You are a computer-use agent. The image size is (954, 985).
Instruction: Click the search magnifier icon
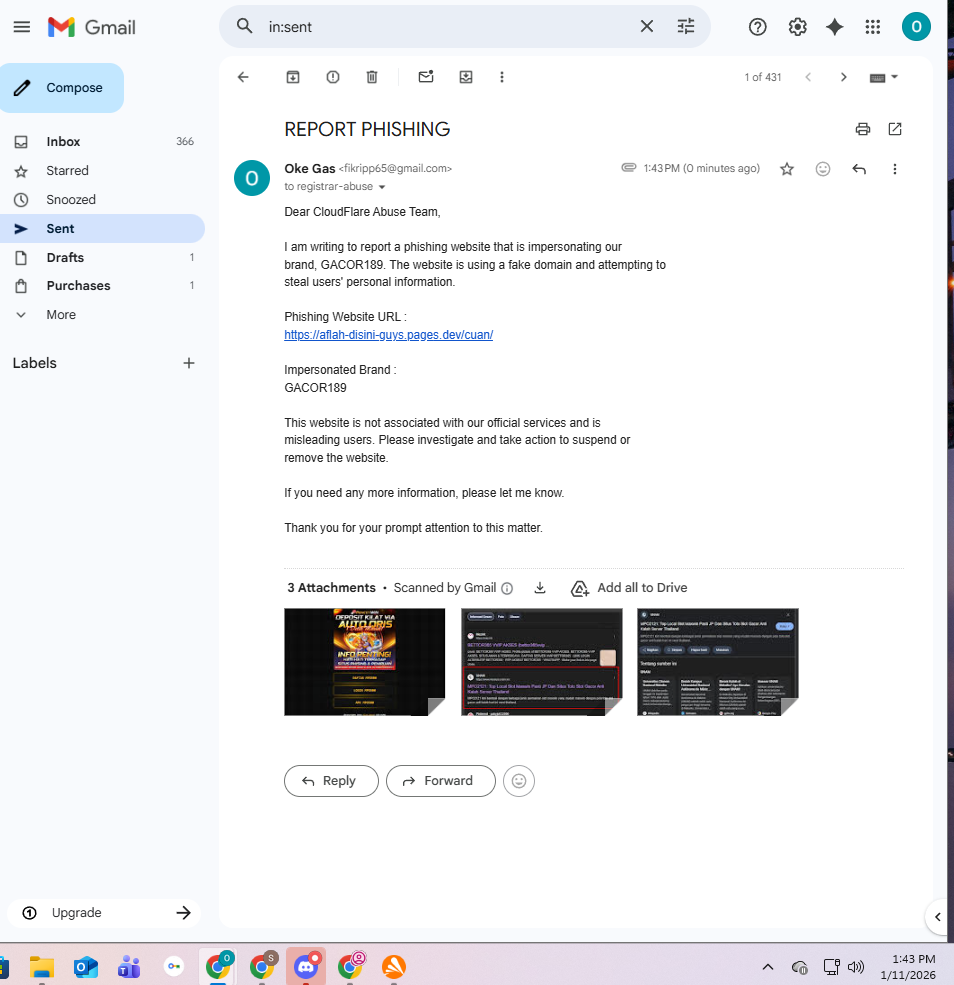[244, 26]
